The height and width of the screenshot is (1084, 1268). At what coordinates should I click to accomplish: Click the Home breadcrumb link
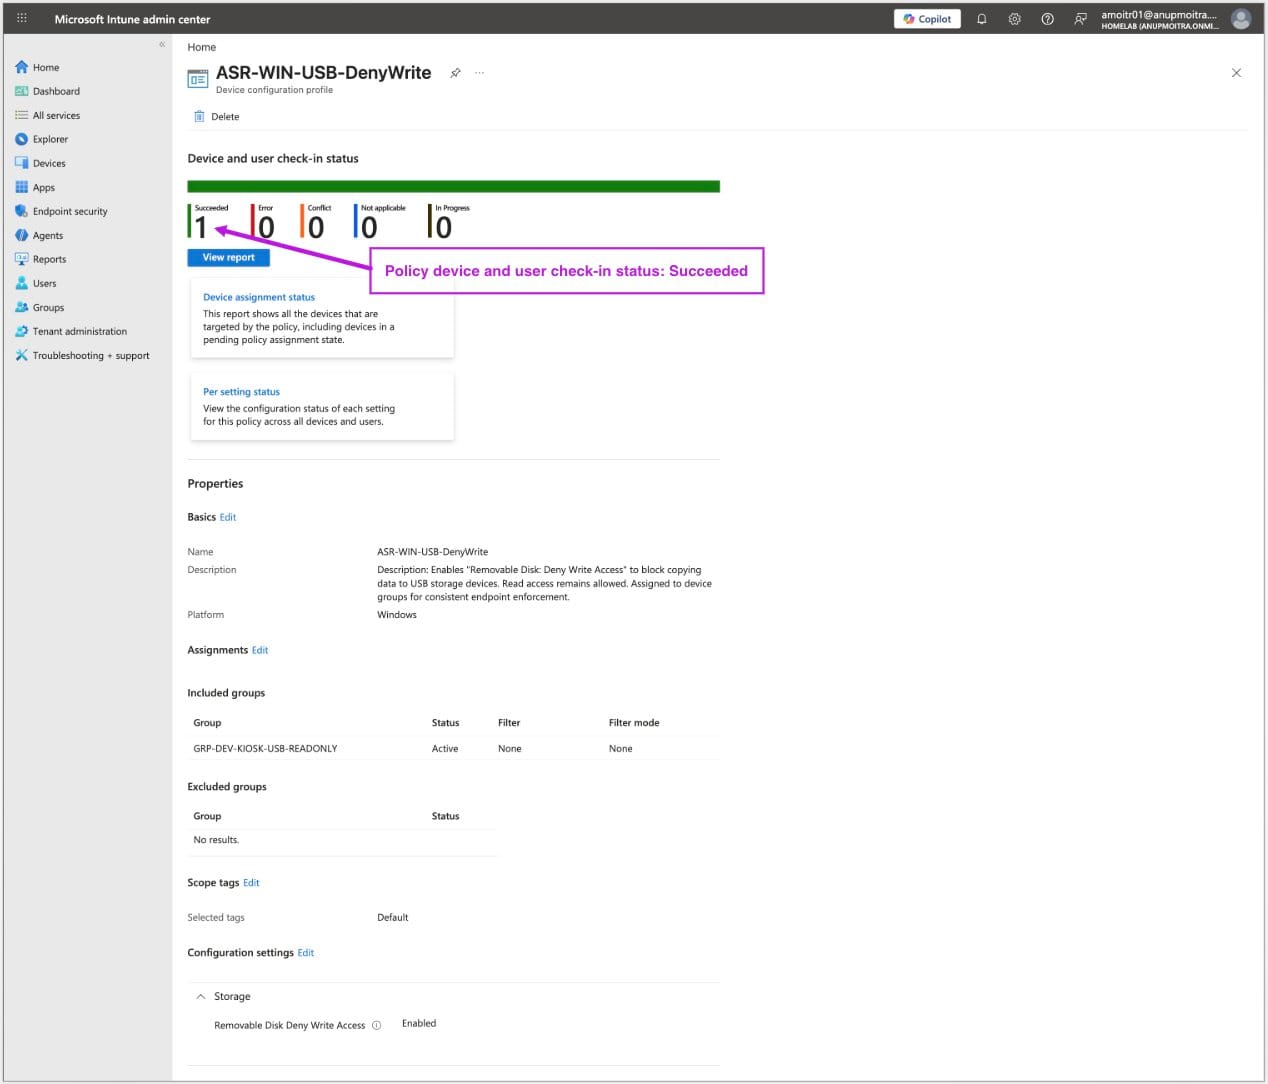pyautogui.click(x=201, y=47)
